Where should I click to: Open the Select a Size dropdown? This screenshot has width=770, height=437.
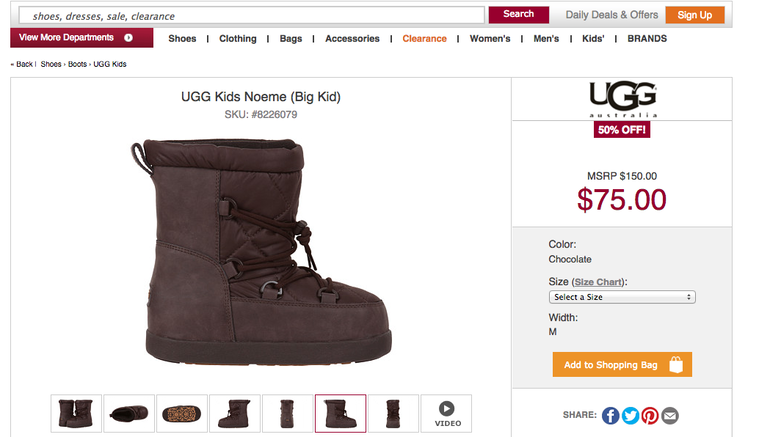tap(622, 297)
